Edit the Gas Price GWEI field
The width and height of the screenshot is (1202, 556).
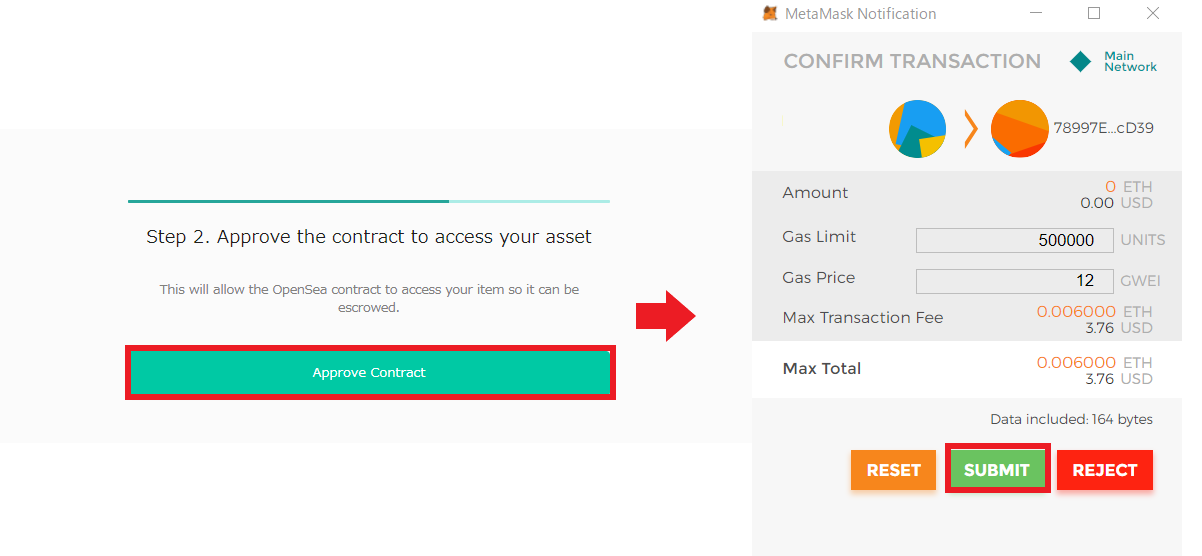pyautogui.click(x=1014, y=281)
